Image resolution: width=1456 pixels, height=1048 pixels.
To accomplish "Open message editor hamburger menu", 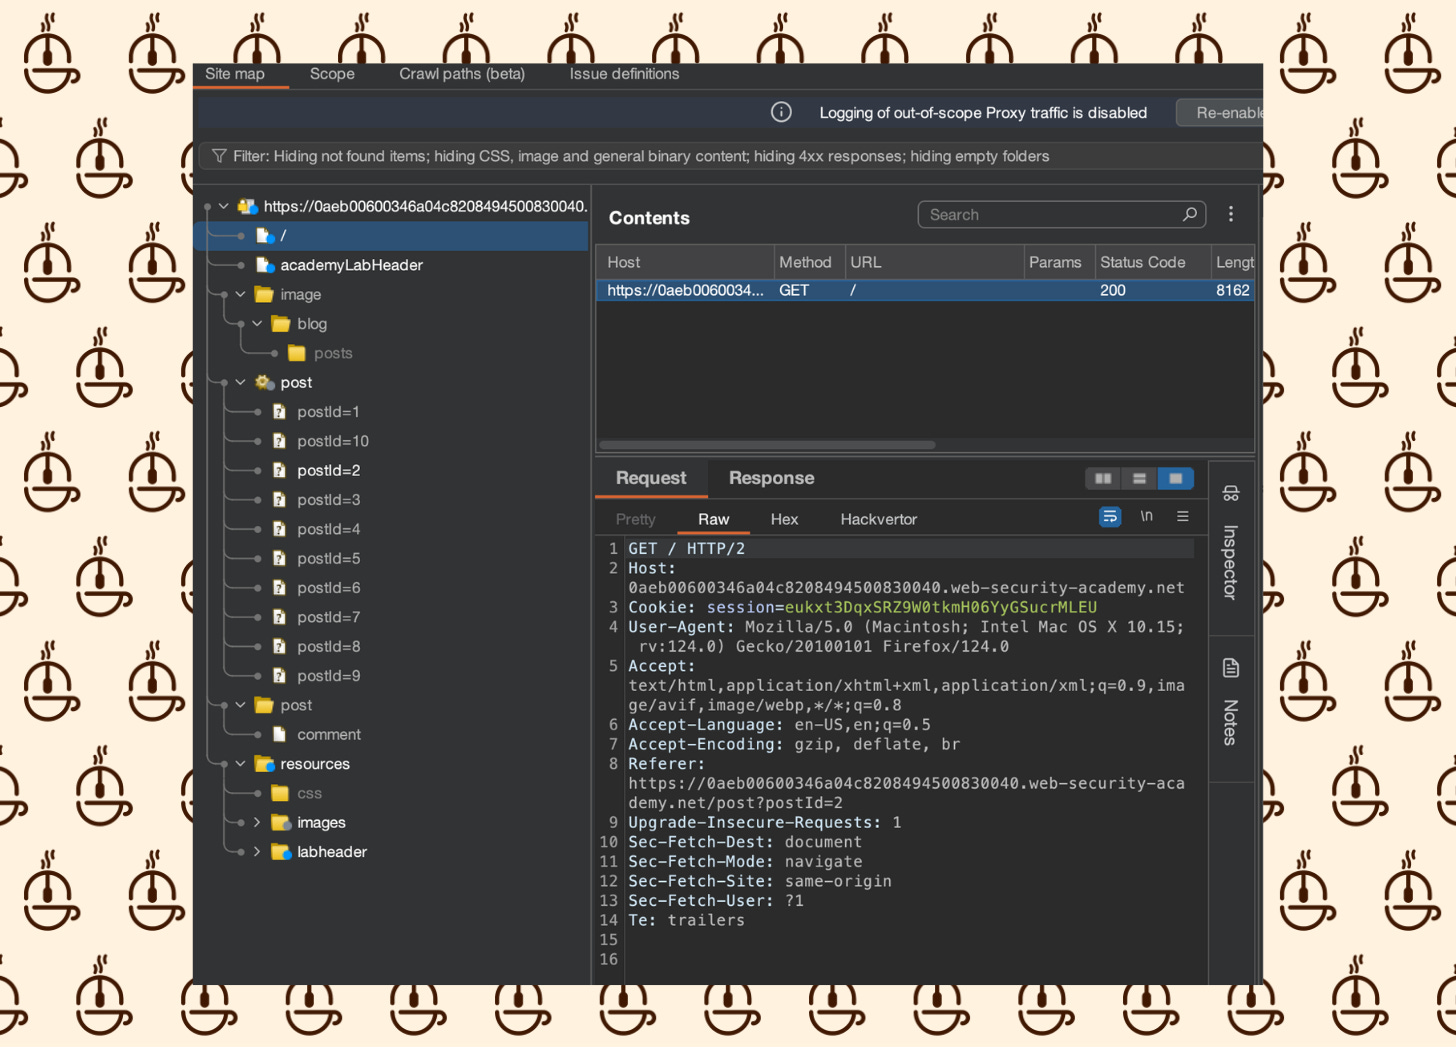I will pos(1183,516).
